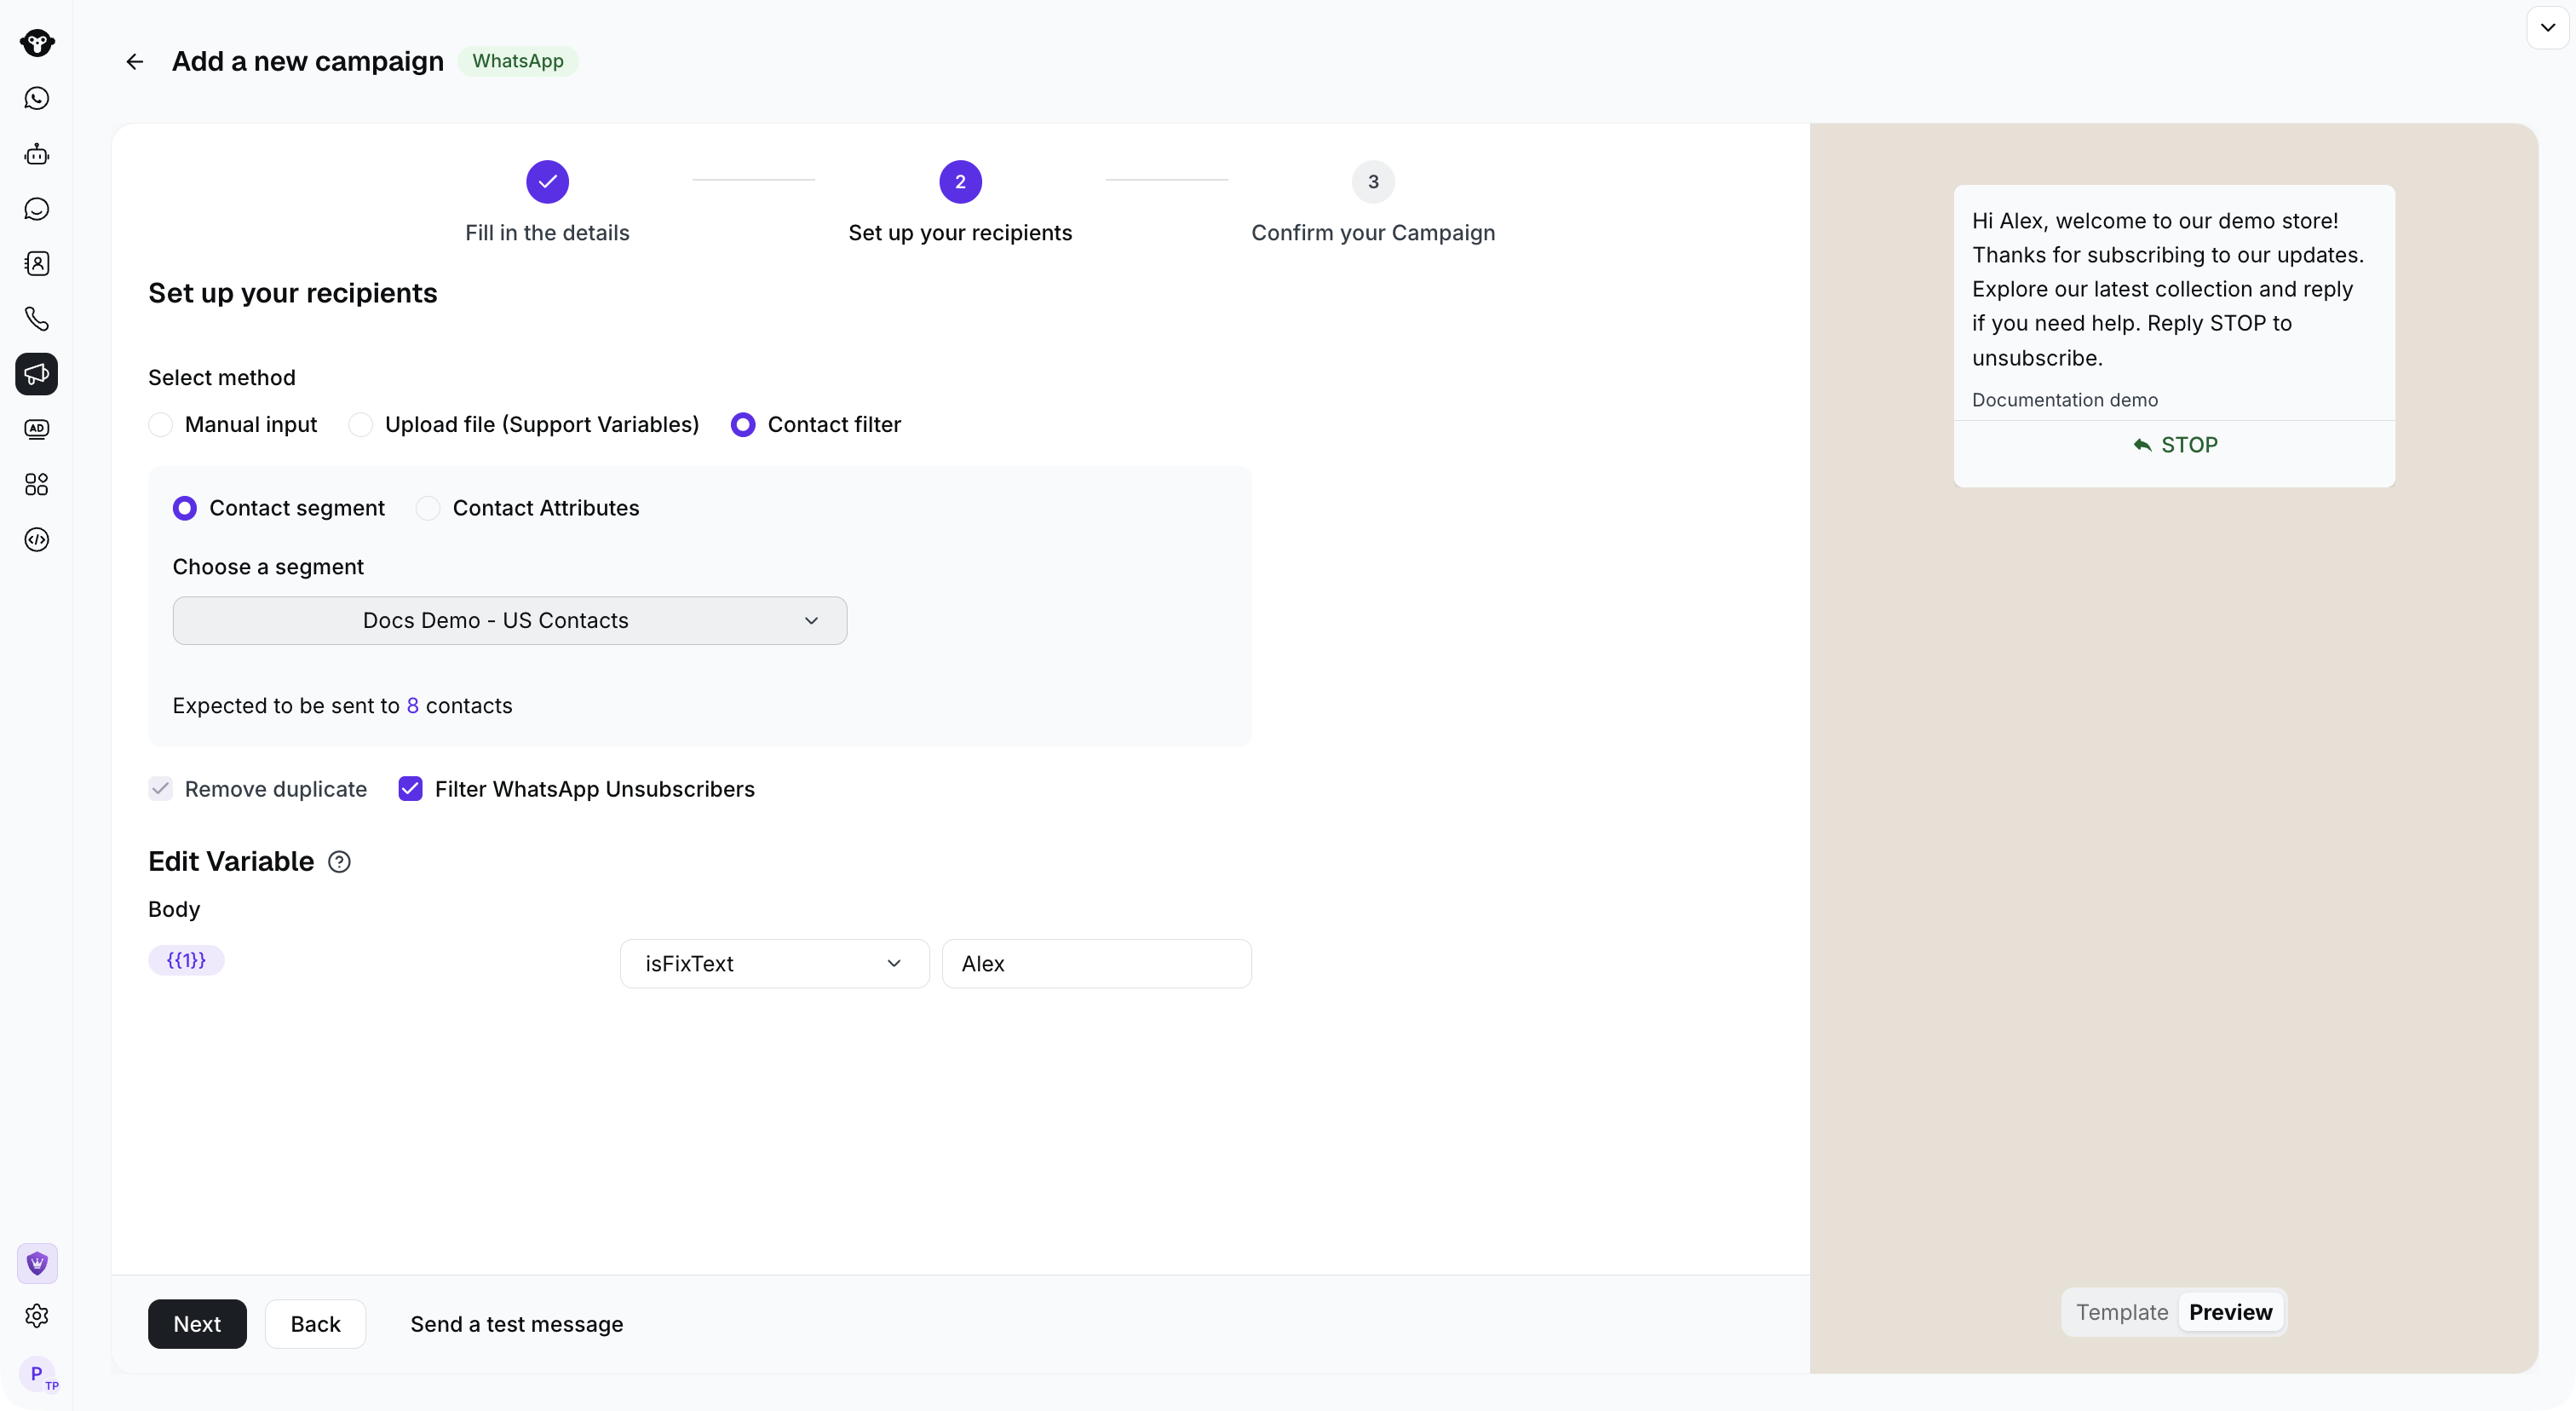Click the WhatsApp channel badge

[518, 61]
